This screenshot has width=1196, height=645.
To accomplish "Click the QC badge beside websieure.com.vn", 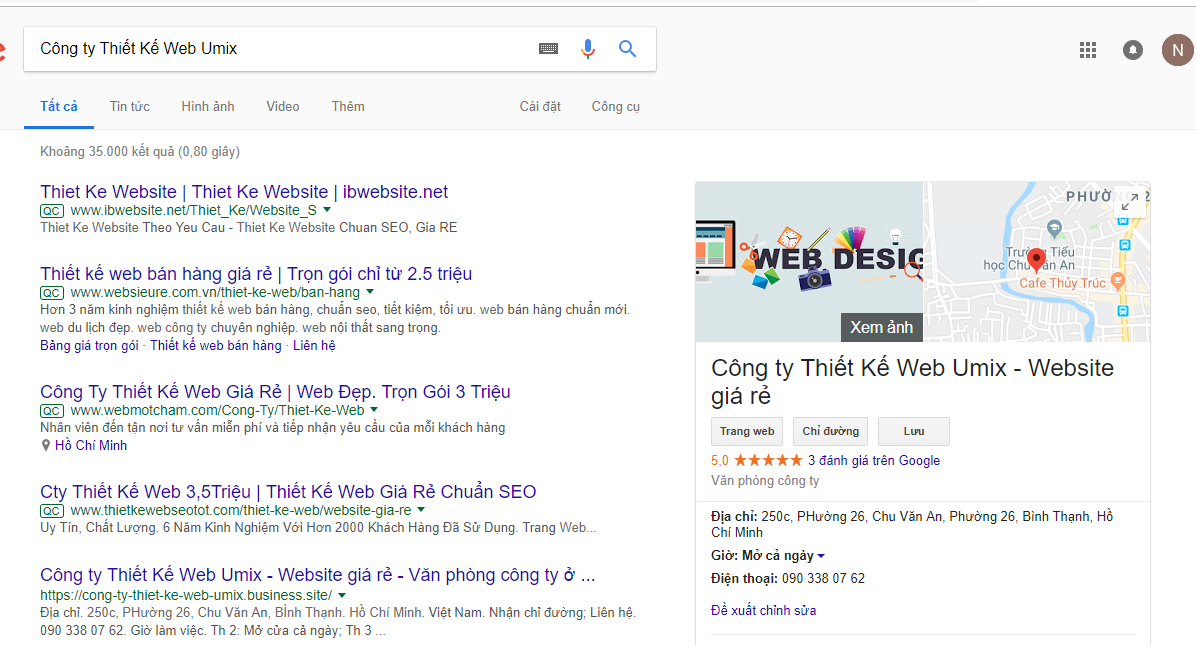I will click(52, 294).
